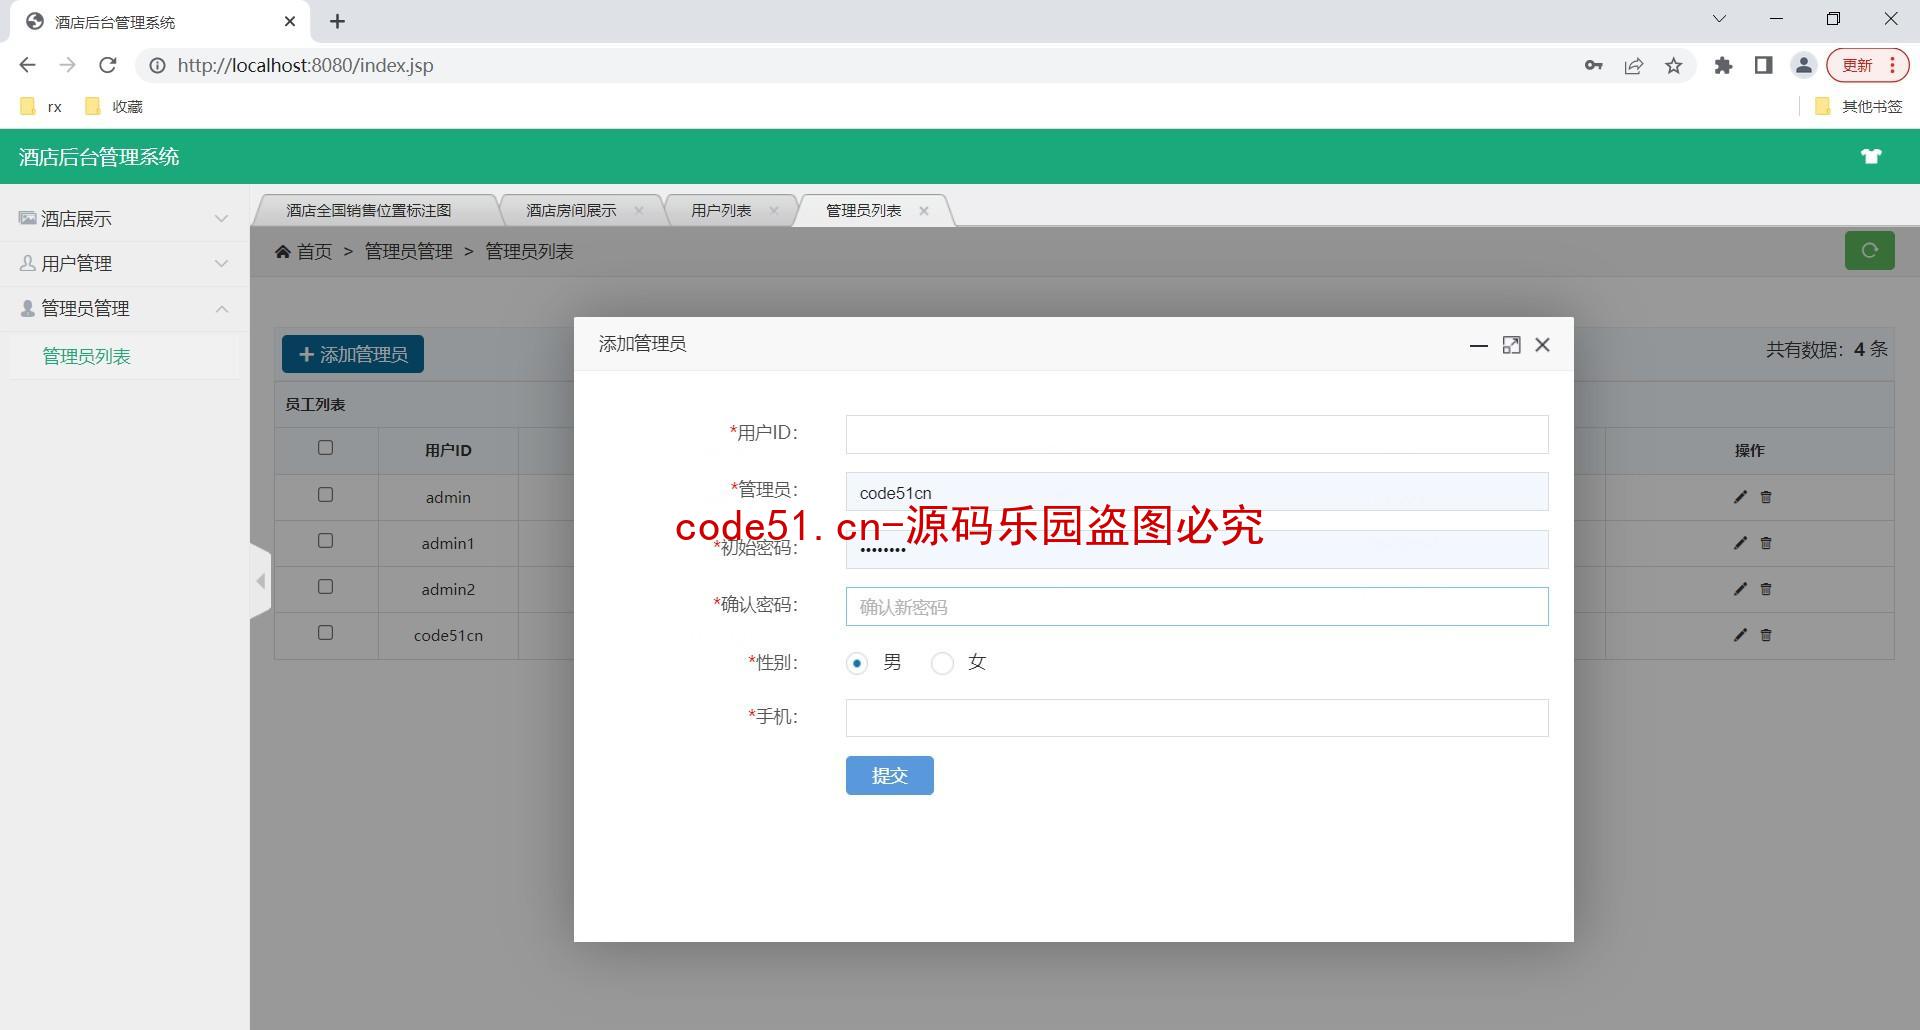Toggle select-all checkbox in table header
The width and height of the screenshot is (1920, 1030).
tap(325, 448)
